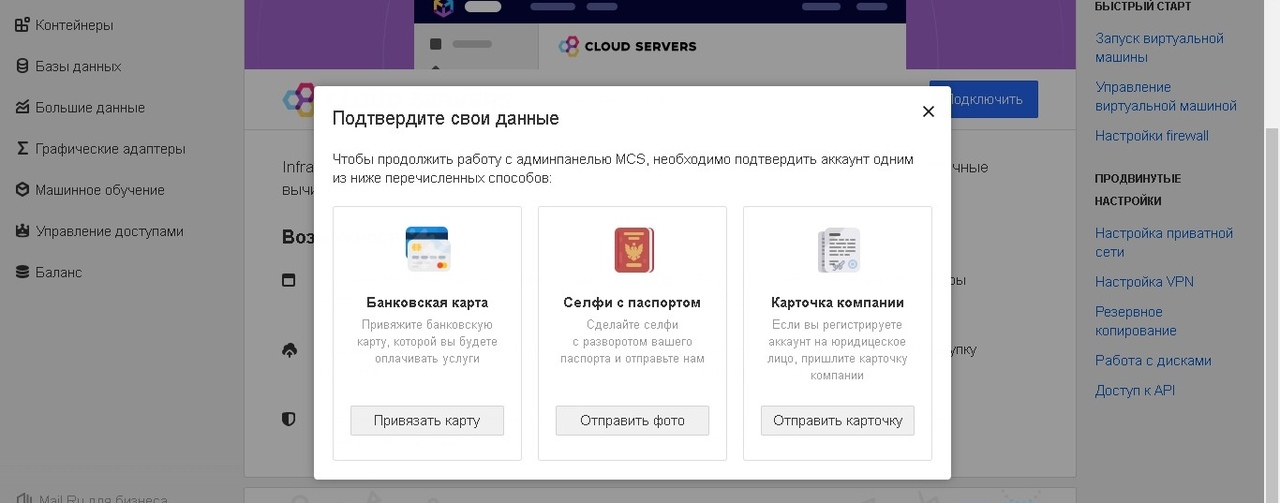Follow the Настройка VPN link
1280x503 pixels.
[x=1144, y=282]
